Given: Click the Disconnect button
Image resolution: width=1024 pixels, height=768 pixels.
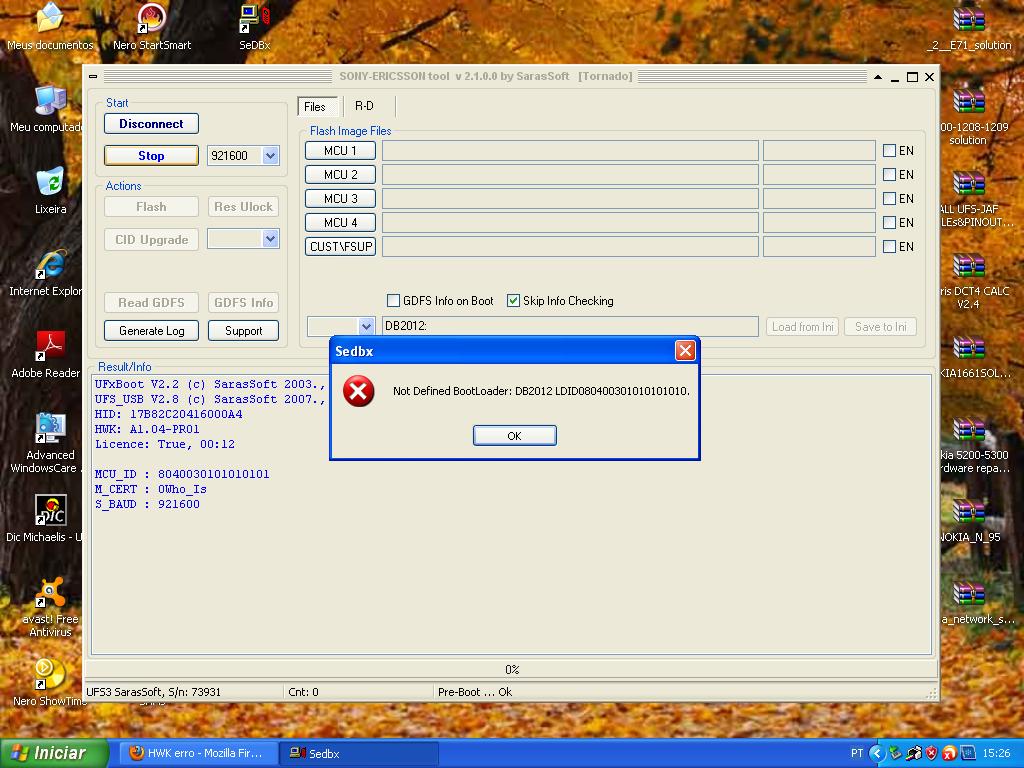Looking at the screenshot, I should 152,123.
